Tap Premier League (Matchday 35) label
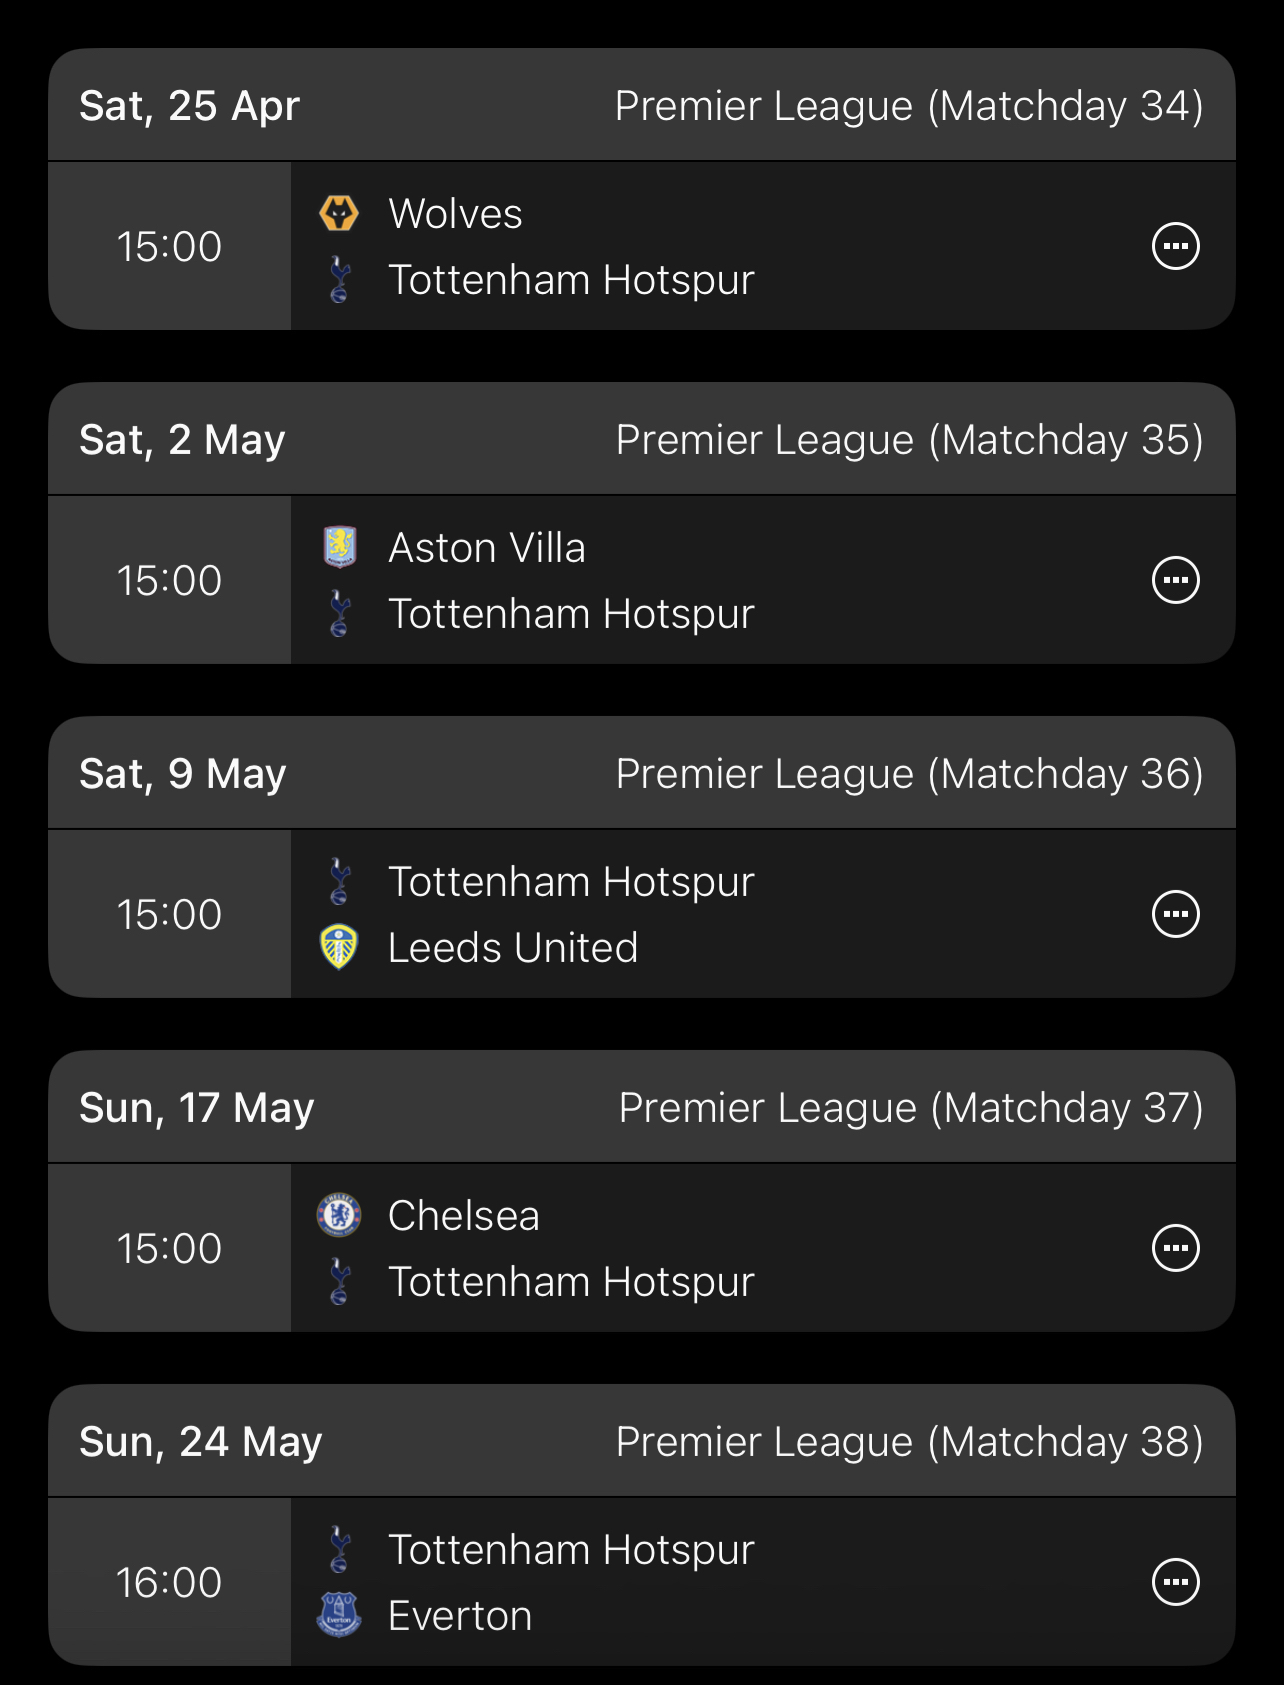The image size is (1284, 1685). click(909, 440)
